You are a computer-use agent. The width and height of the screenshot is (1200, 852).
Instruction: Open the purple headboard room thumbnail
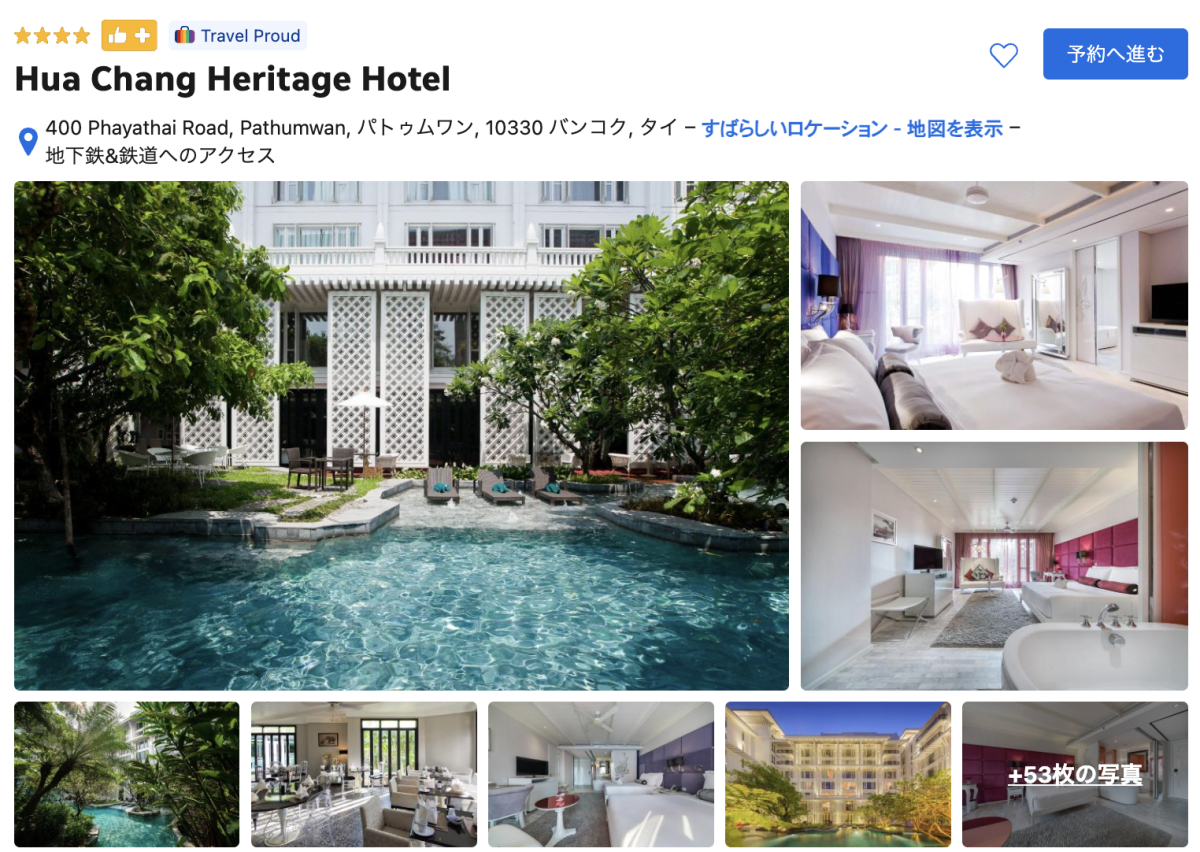(601, 775)
